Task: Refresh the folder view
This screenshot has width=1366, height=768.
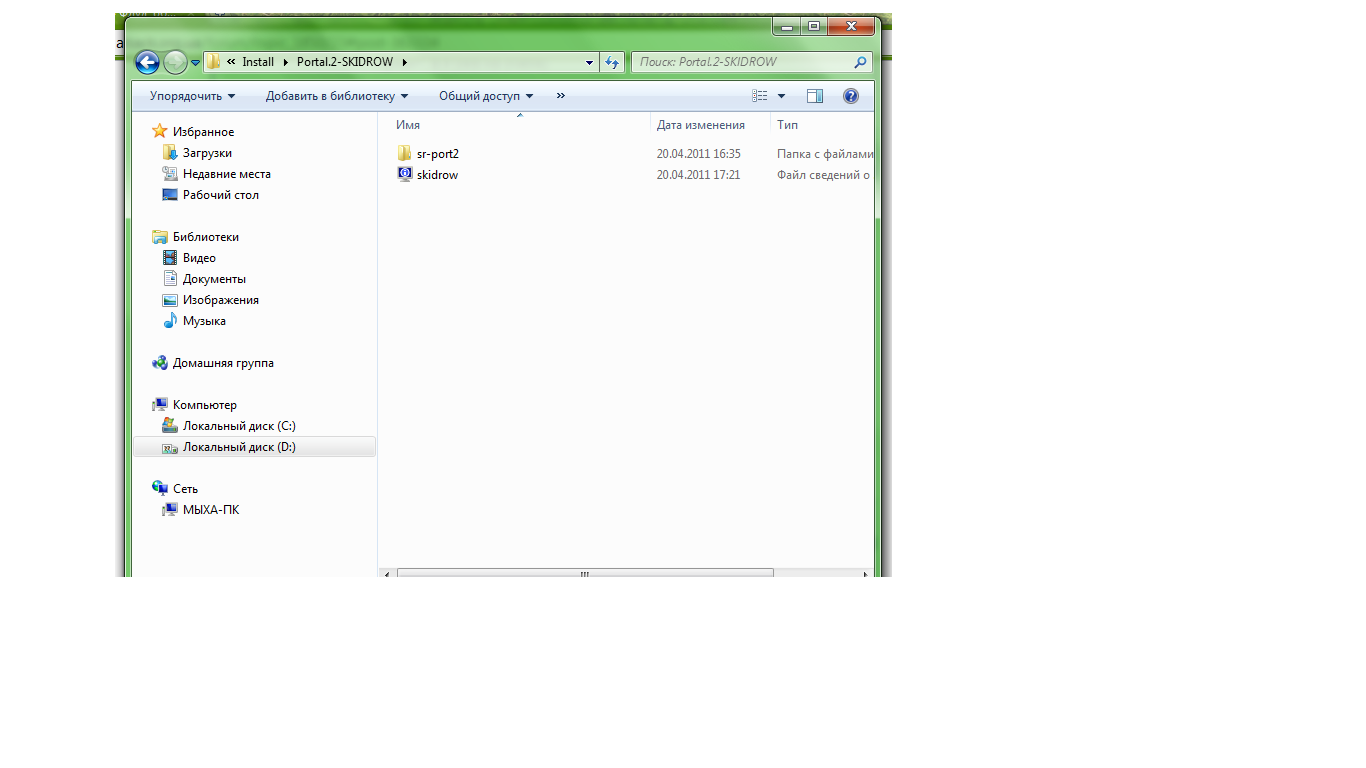Action: click(613, 62)
